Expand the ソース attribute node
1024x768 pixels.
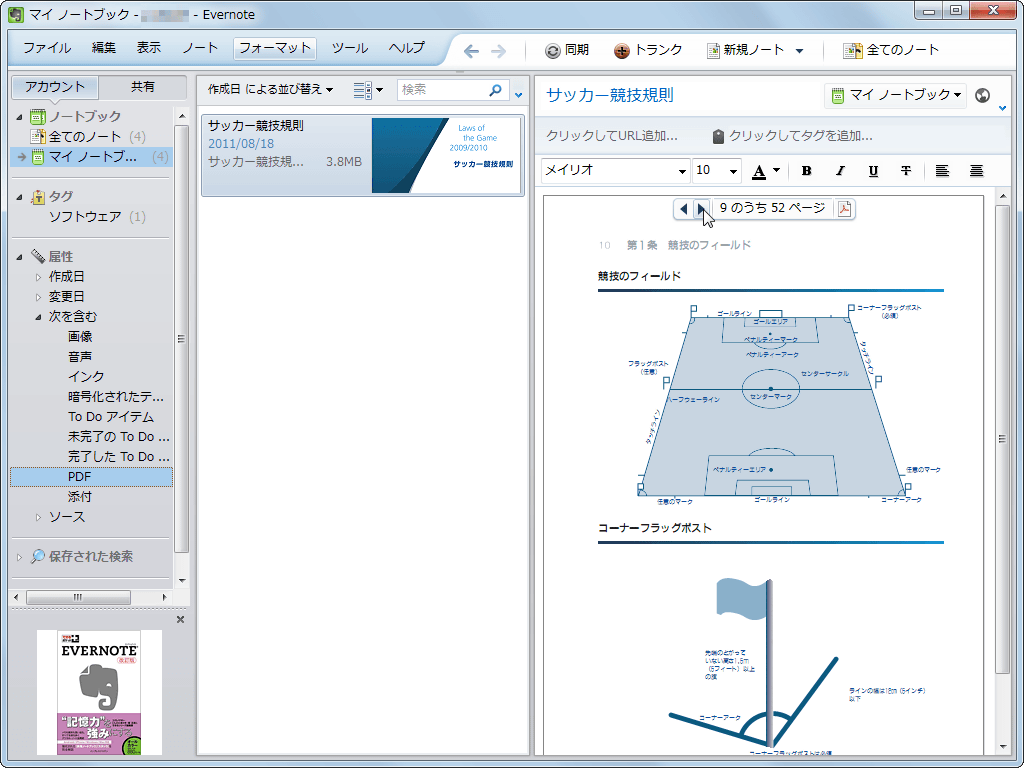(x=38, y=517)
